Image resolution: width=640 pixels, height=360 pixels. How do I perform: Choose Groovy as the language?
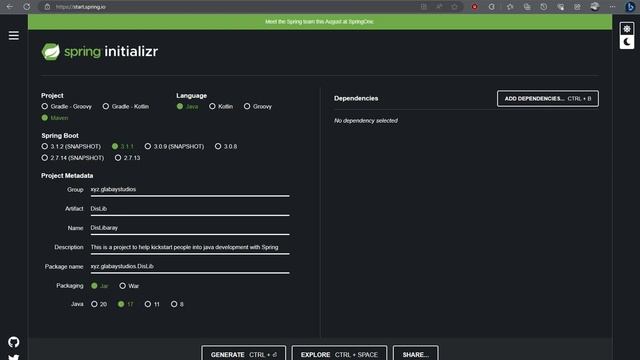click(x=258, y=107)
